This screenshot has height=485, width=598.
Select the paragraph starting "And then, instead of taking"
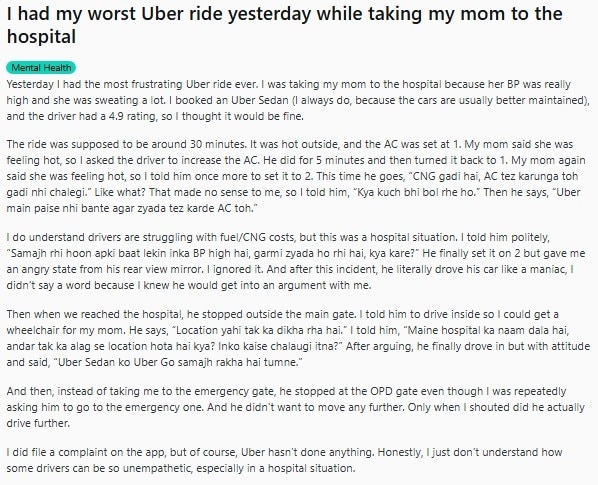coord(296,407)
